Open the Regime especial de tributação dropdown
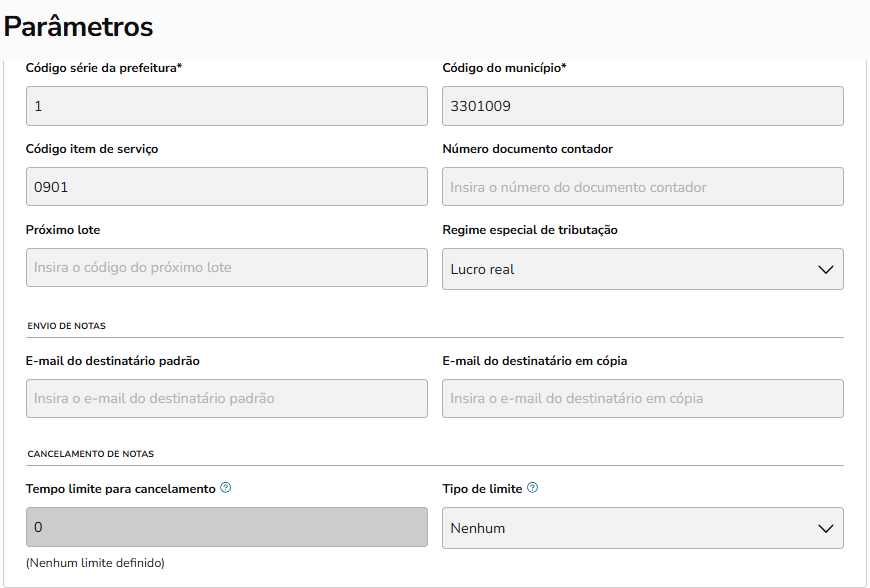Viewport: 870px width, 588px height. click(x=642, y=269)
